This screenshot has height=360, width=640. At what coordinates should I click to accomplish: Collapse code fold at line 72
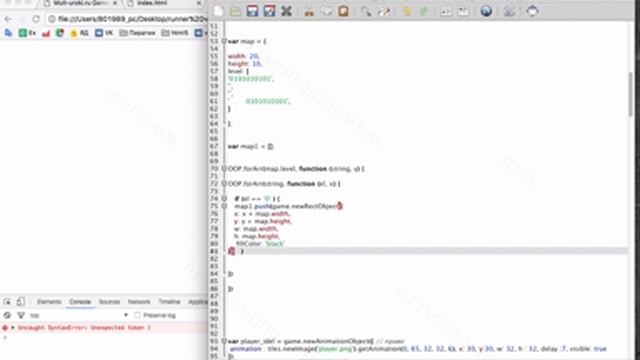coord(224,184)
